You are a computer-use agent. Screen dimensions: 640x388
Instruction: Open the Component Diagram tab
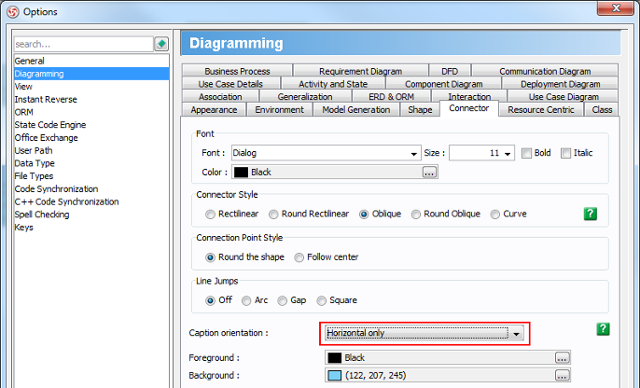[444, 84]
